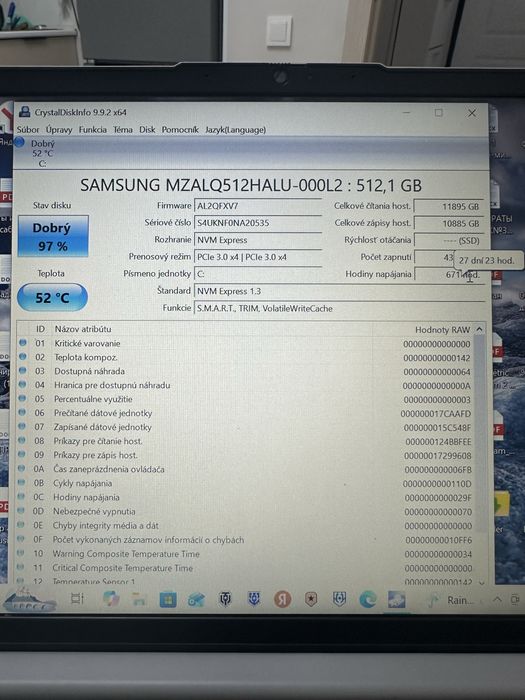525x700 pixels.
Task: Open Task View from the taskbar
Action: click(x=77, y=599)
